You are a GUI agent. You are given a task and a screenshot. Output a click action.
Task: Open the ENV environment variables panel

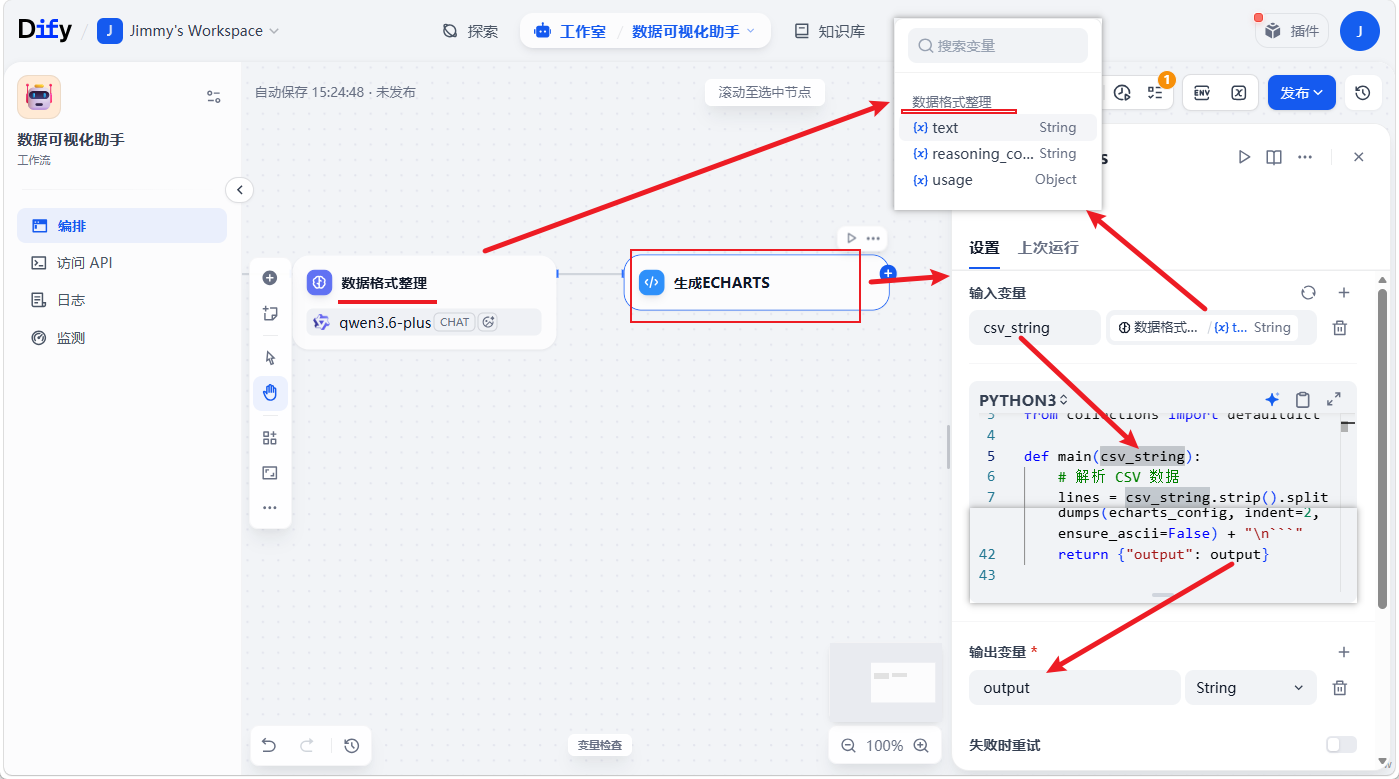tap(1202, 93)
